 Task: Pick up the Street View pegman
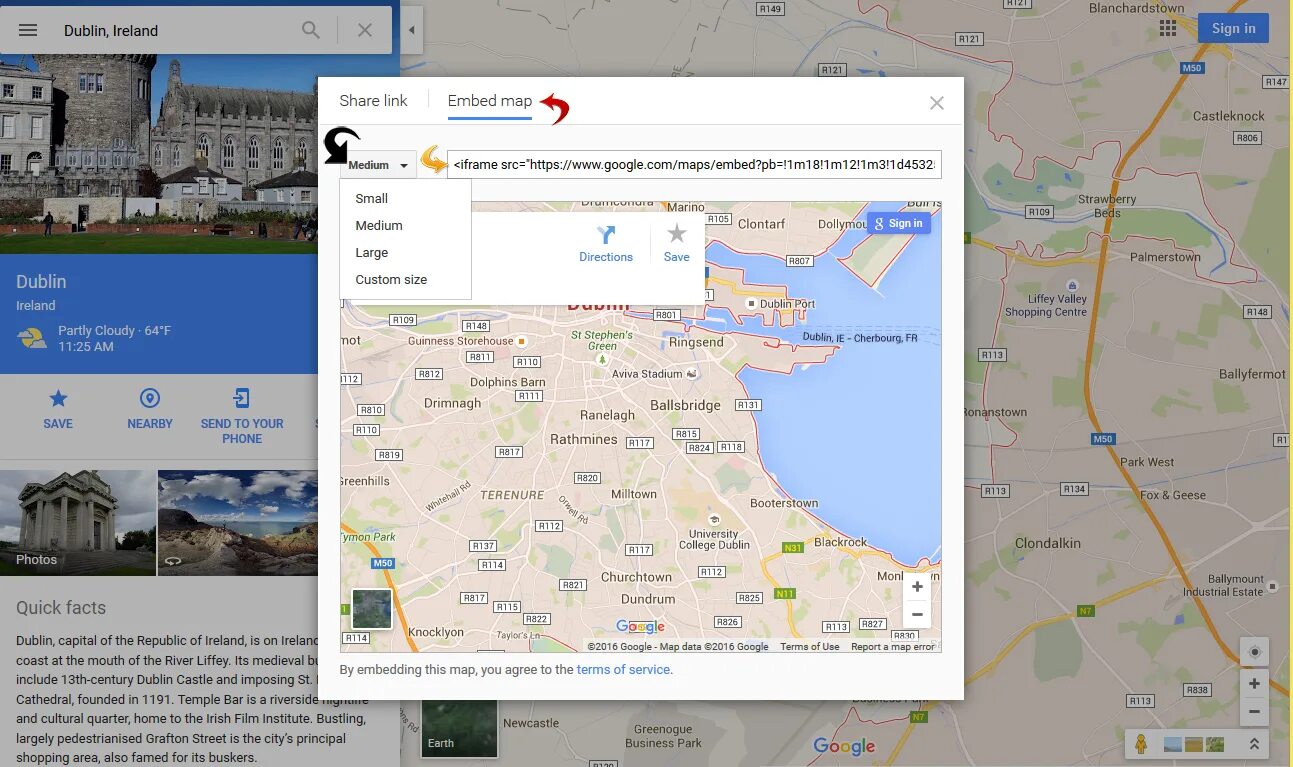pos(1139,744)
